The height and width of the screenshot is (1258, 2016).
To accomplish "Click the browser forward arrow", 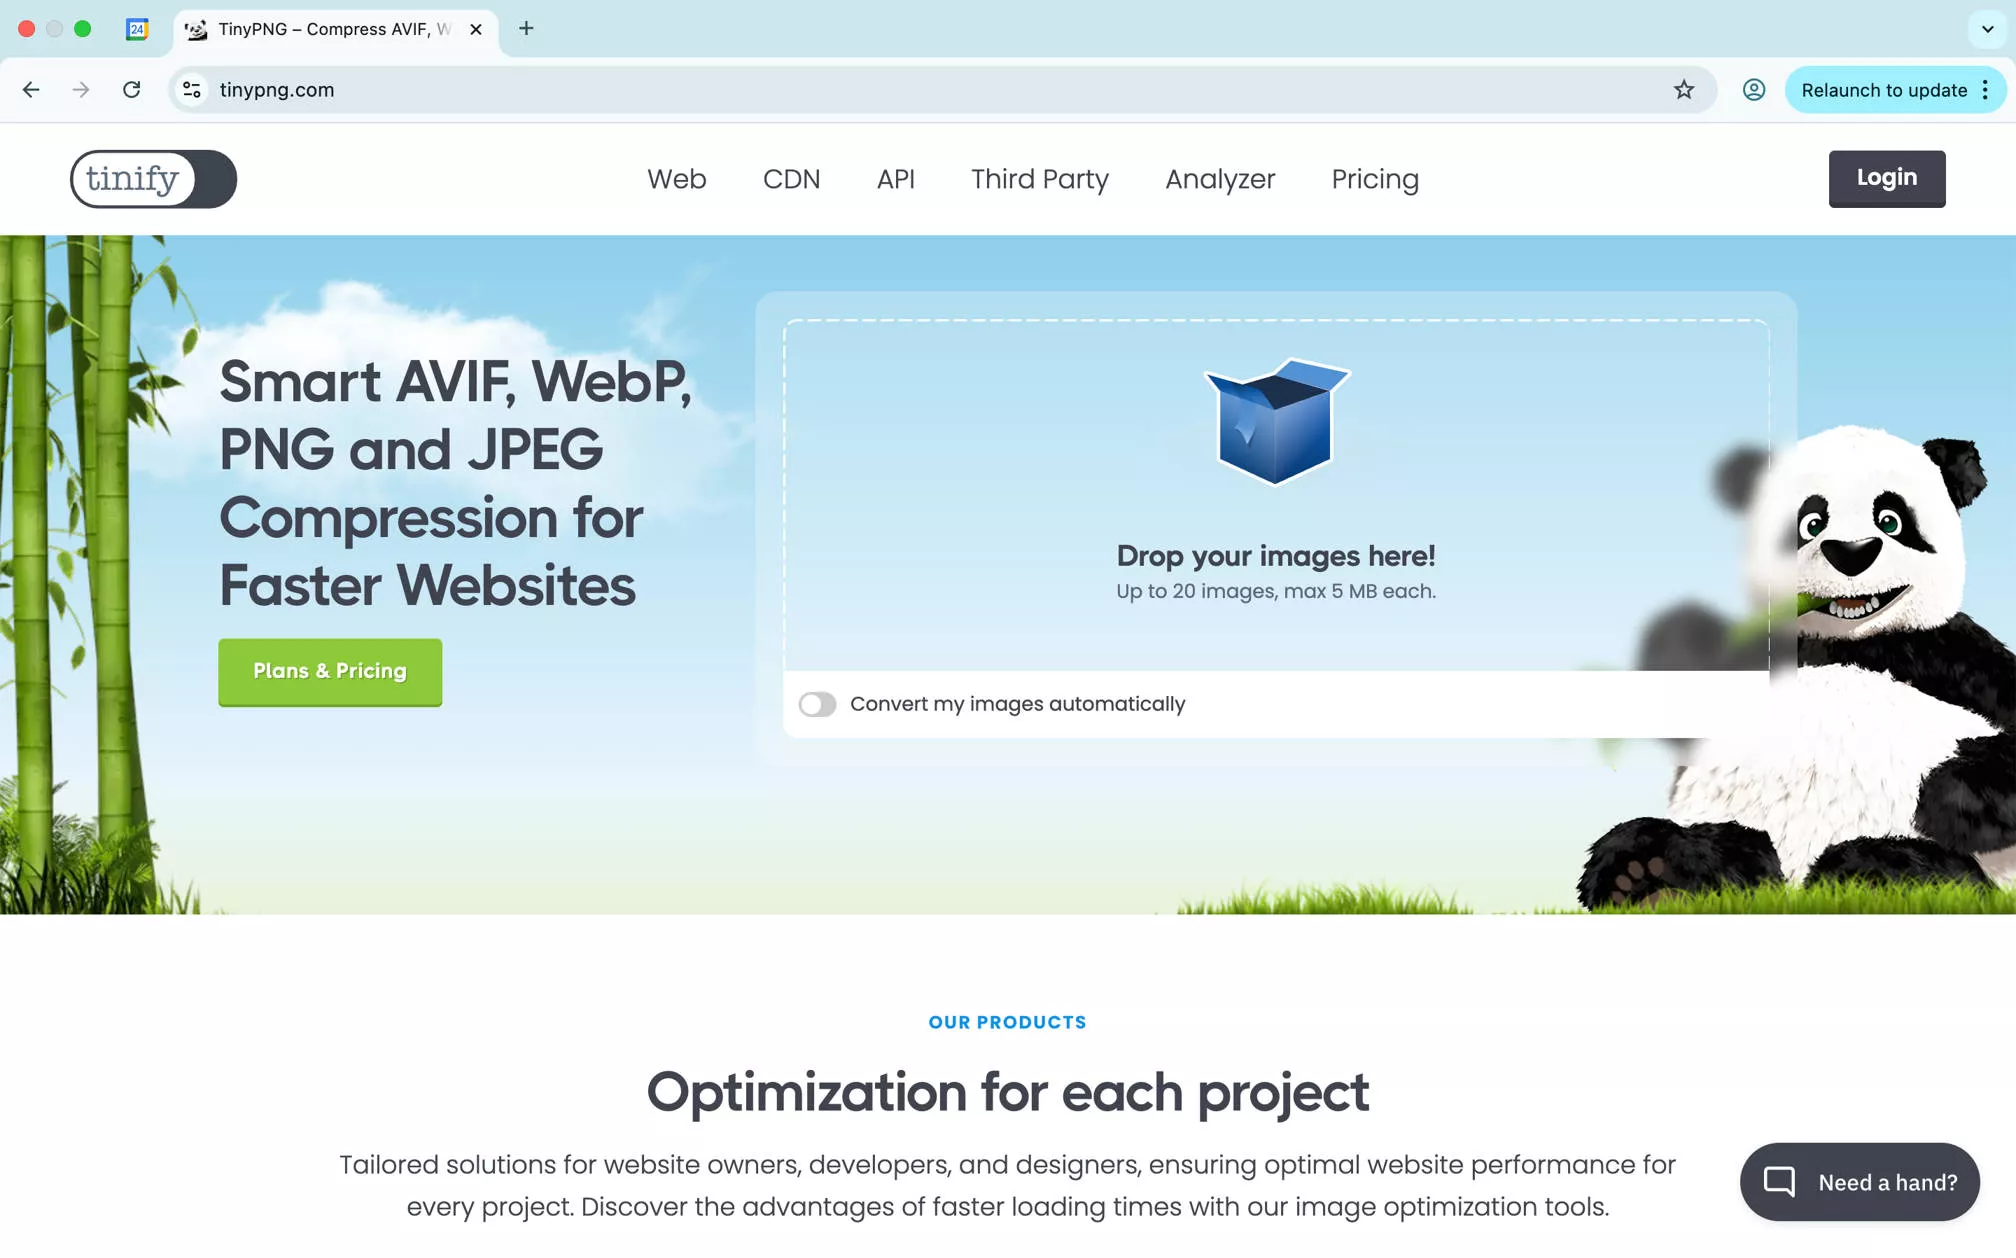I will tap(81, 90).
